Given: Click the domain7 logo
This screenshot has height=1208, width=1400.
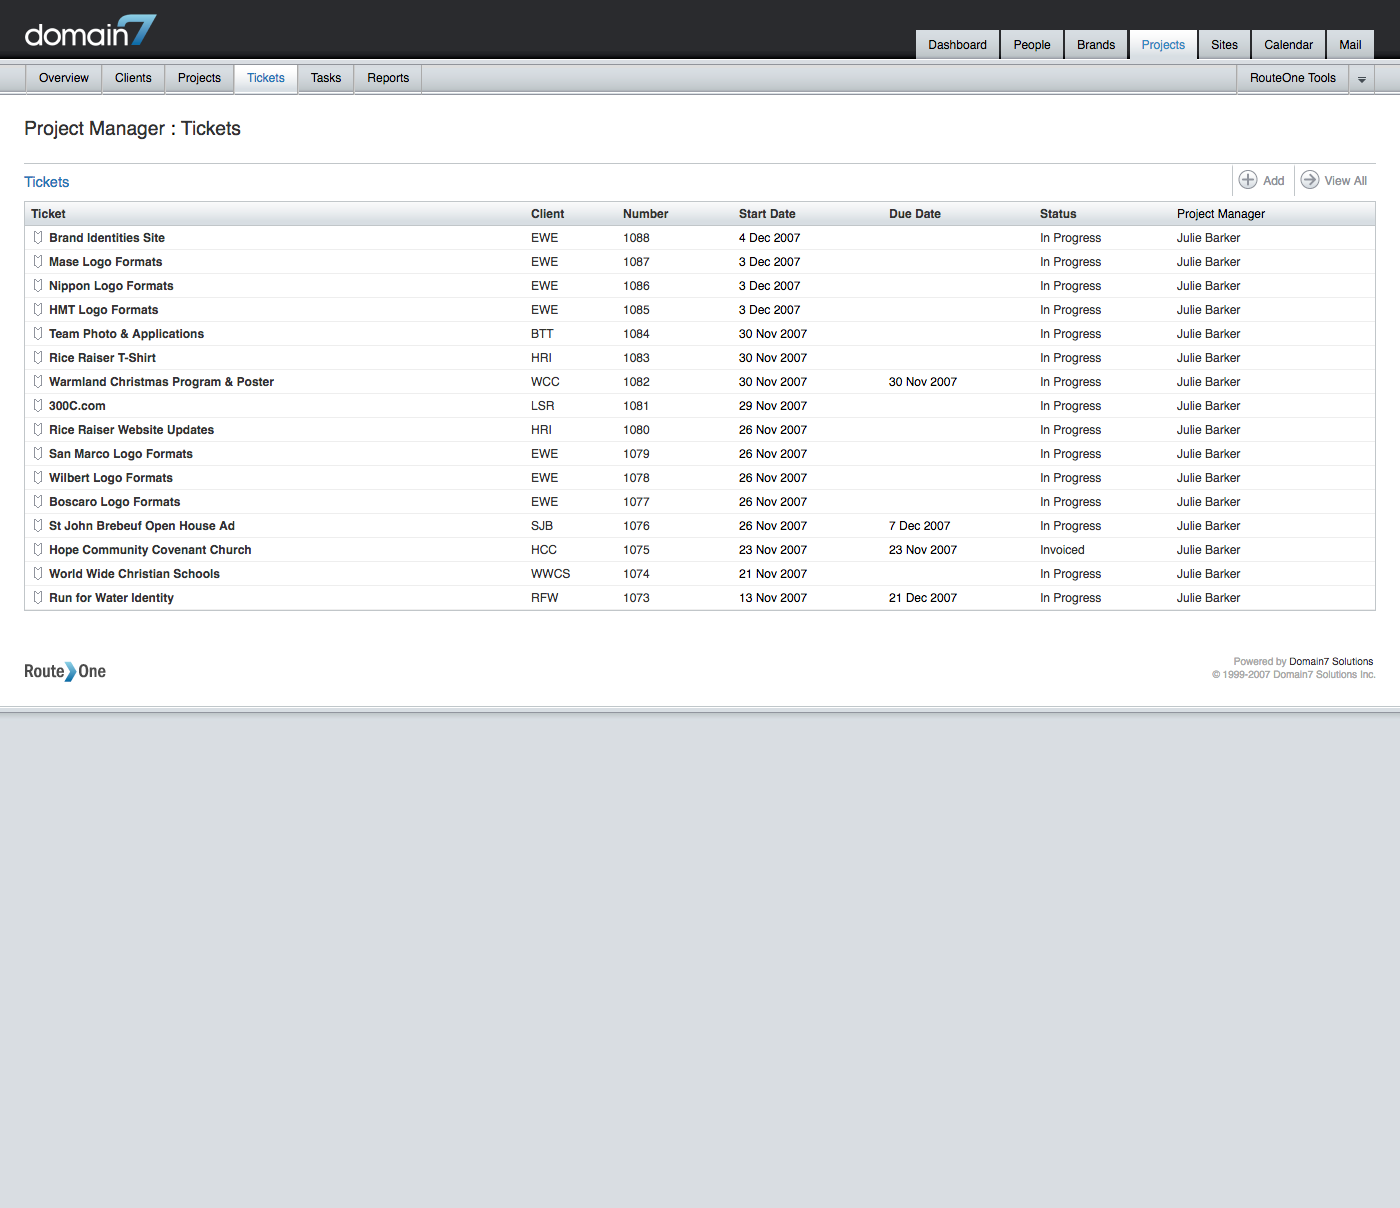Looking at the screenshot, I should click(x=90, y=33).
